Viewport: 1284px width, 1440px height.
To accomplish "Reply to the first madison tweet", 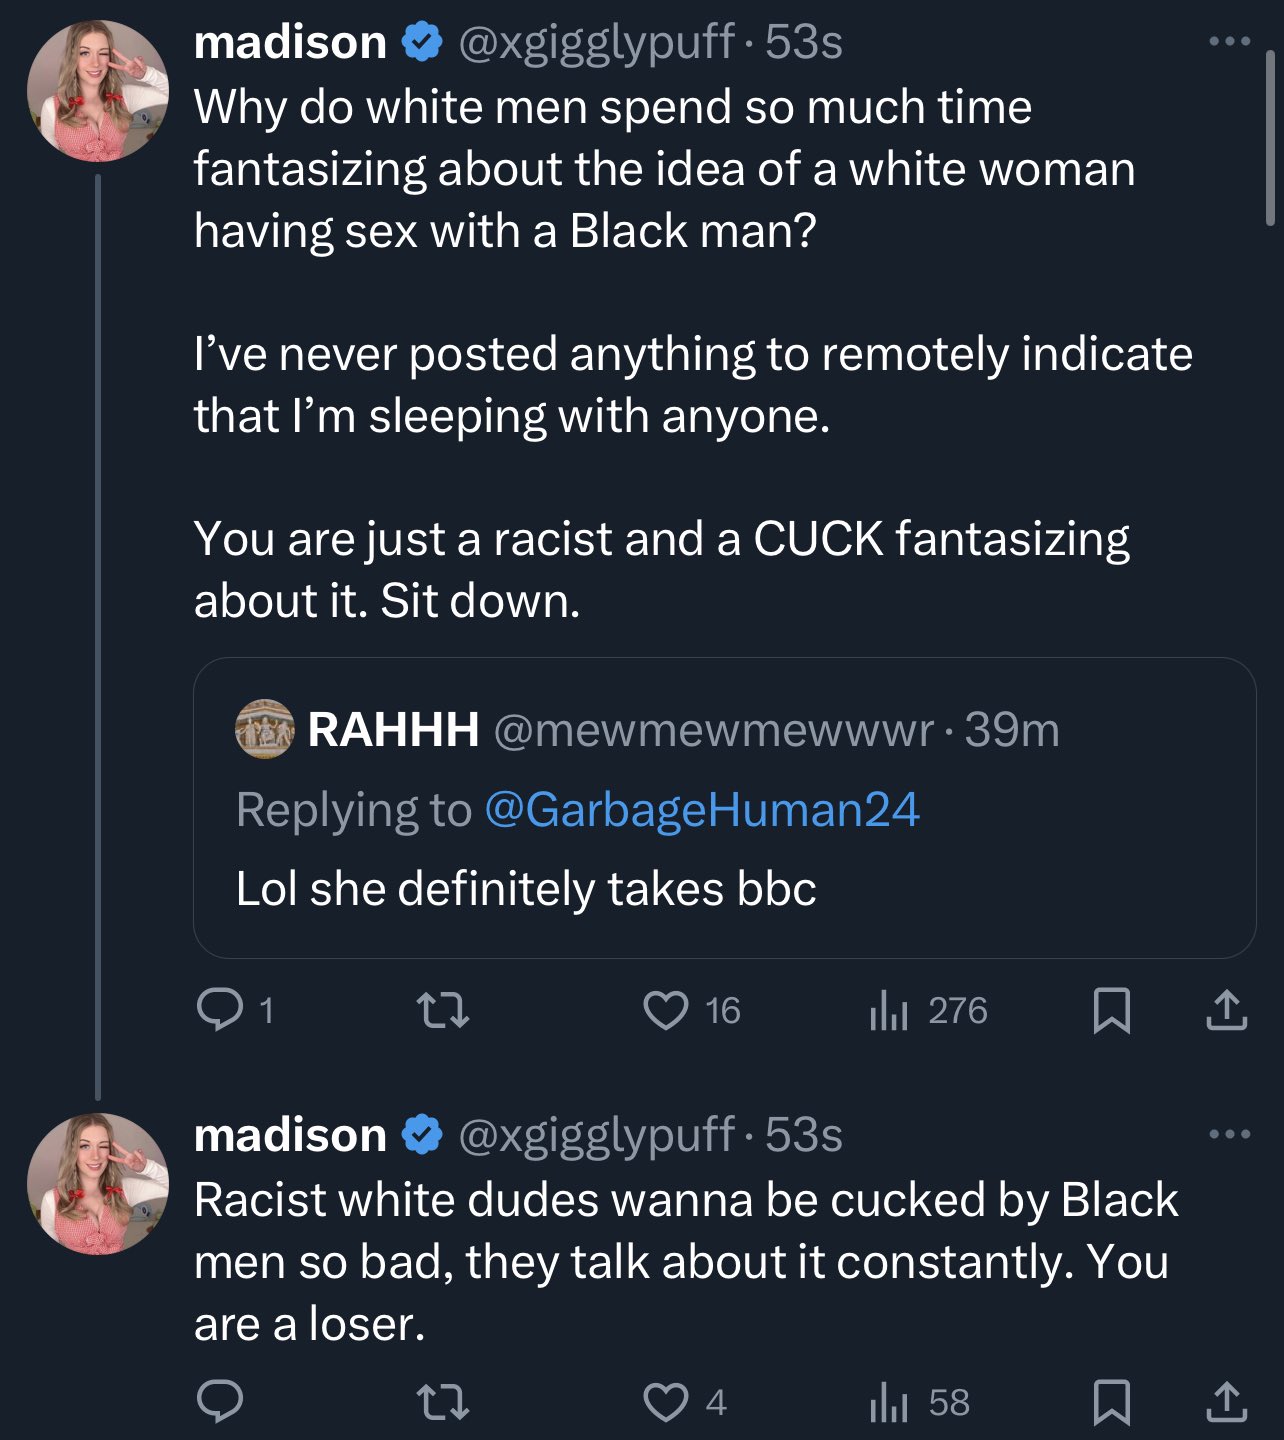I will click(x=220, y=1010).
